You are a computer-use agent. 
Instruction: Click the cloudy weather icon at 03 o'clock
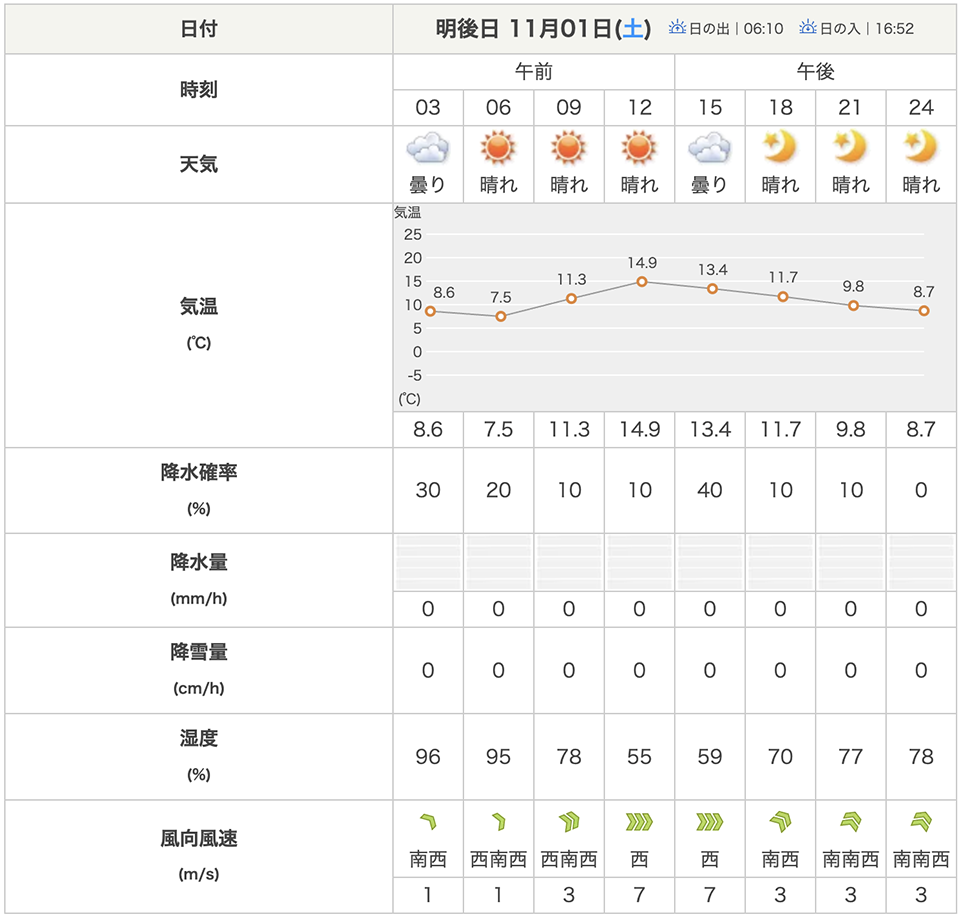tap(428, 150)
